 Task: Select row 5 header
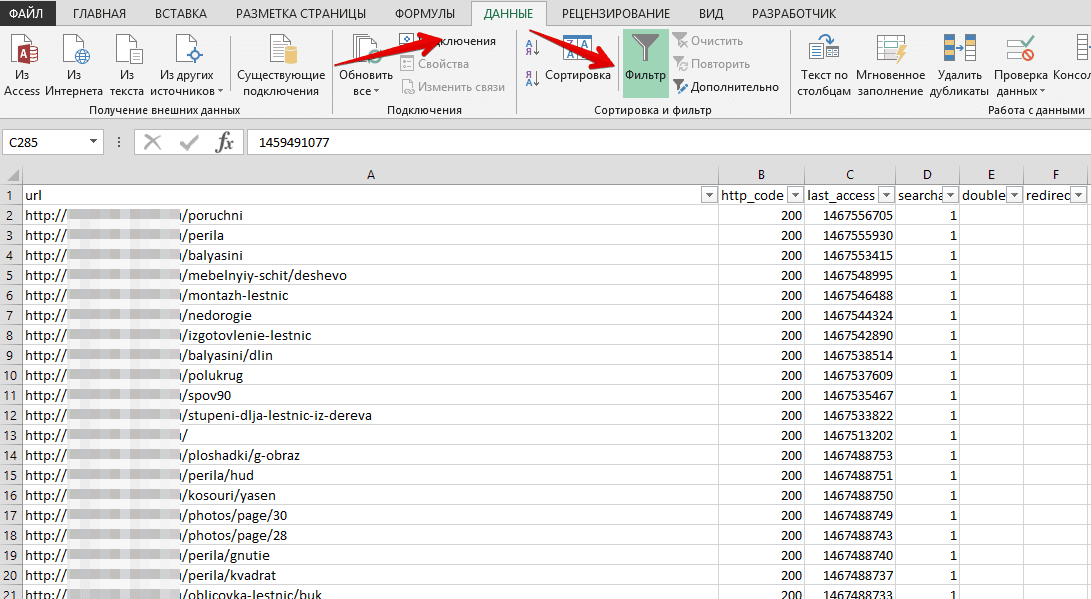click(x=10, y=275)
